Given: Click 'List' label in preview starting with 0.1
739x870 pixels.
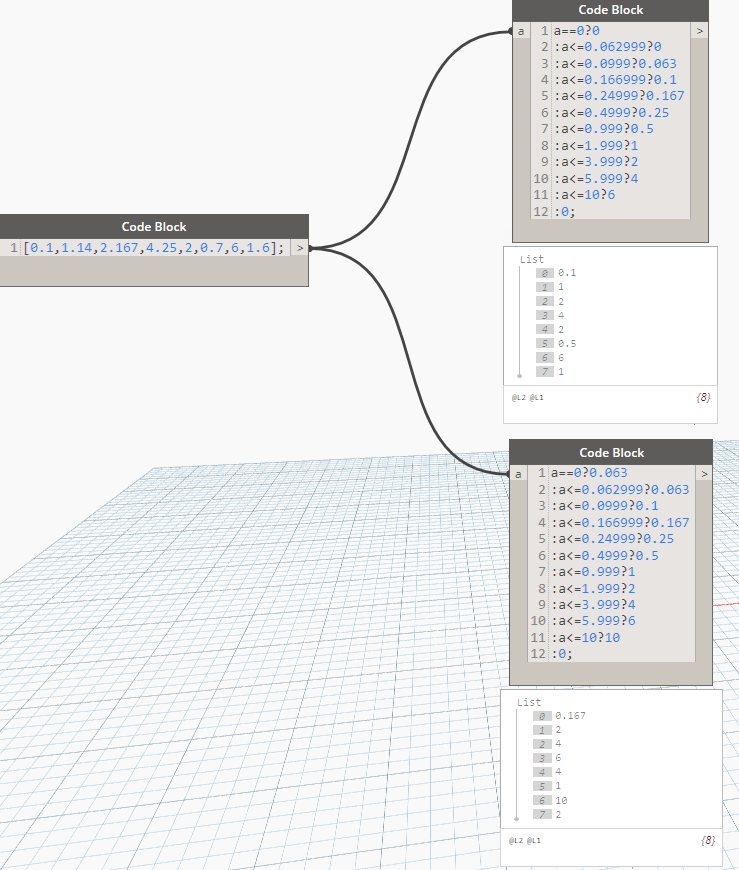Looking at the screenshot, I should [532, 259].
